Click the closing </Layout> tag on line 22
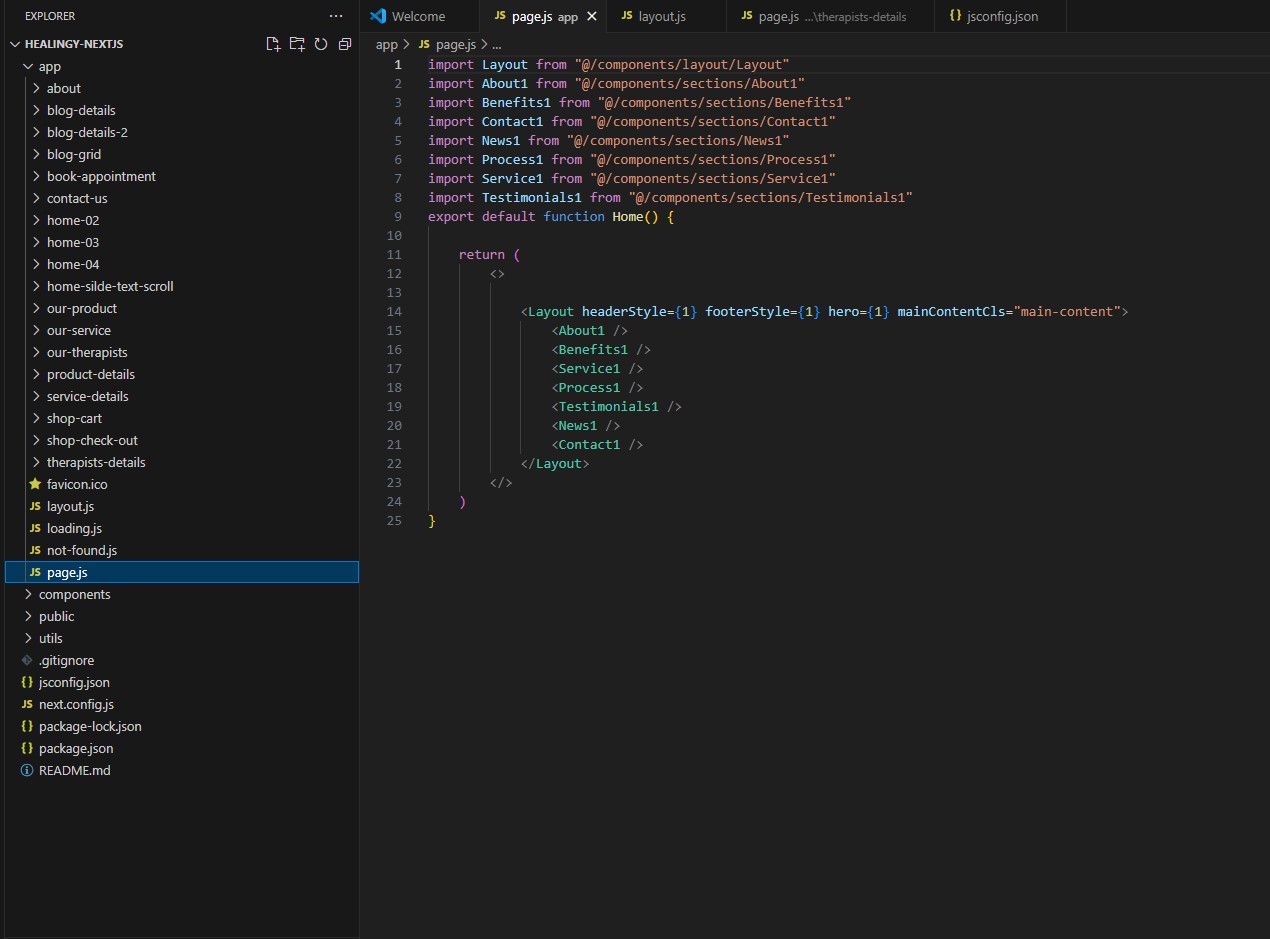Viewport: 1270px width, 939px height. [555, 463]
